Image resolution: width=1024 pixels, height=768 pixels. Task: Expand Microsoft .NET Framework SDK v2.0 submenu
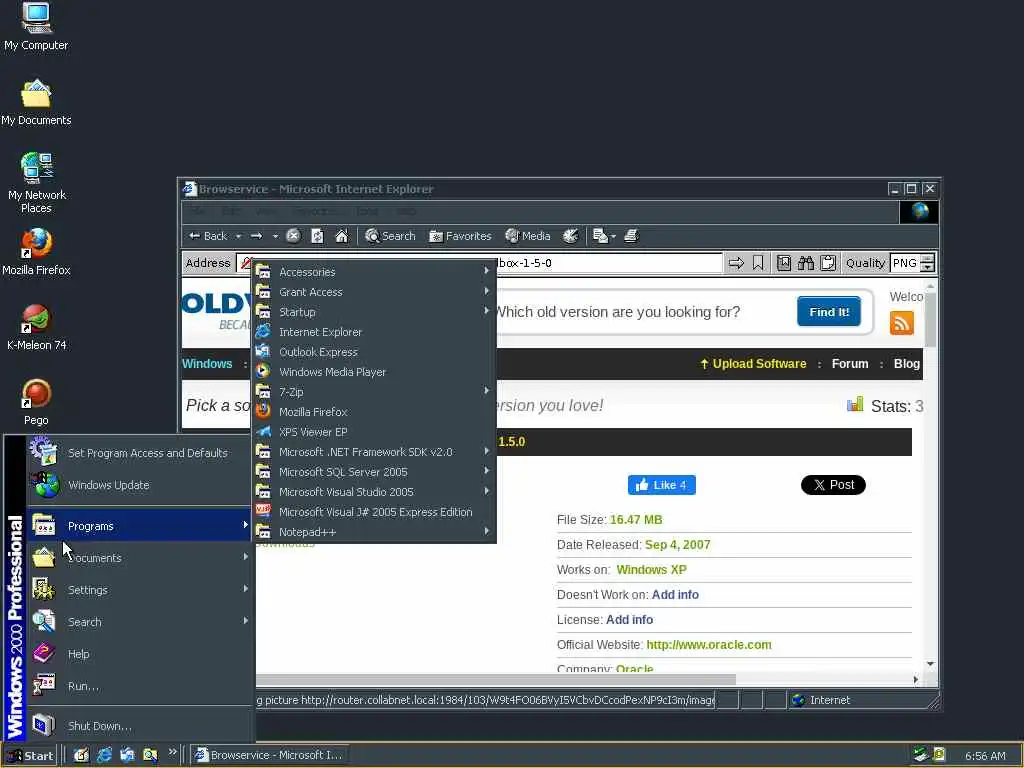[374, 452]
